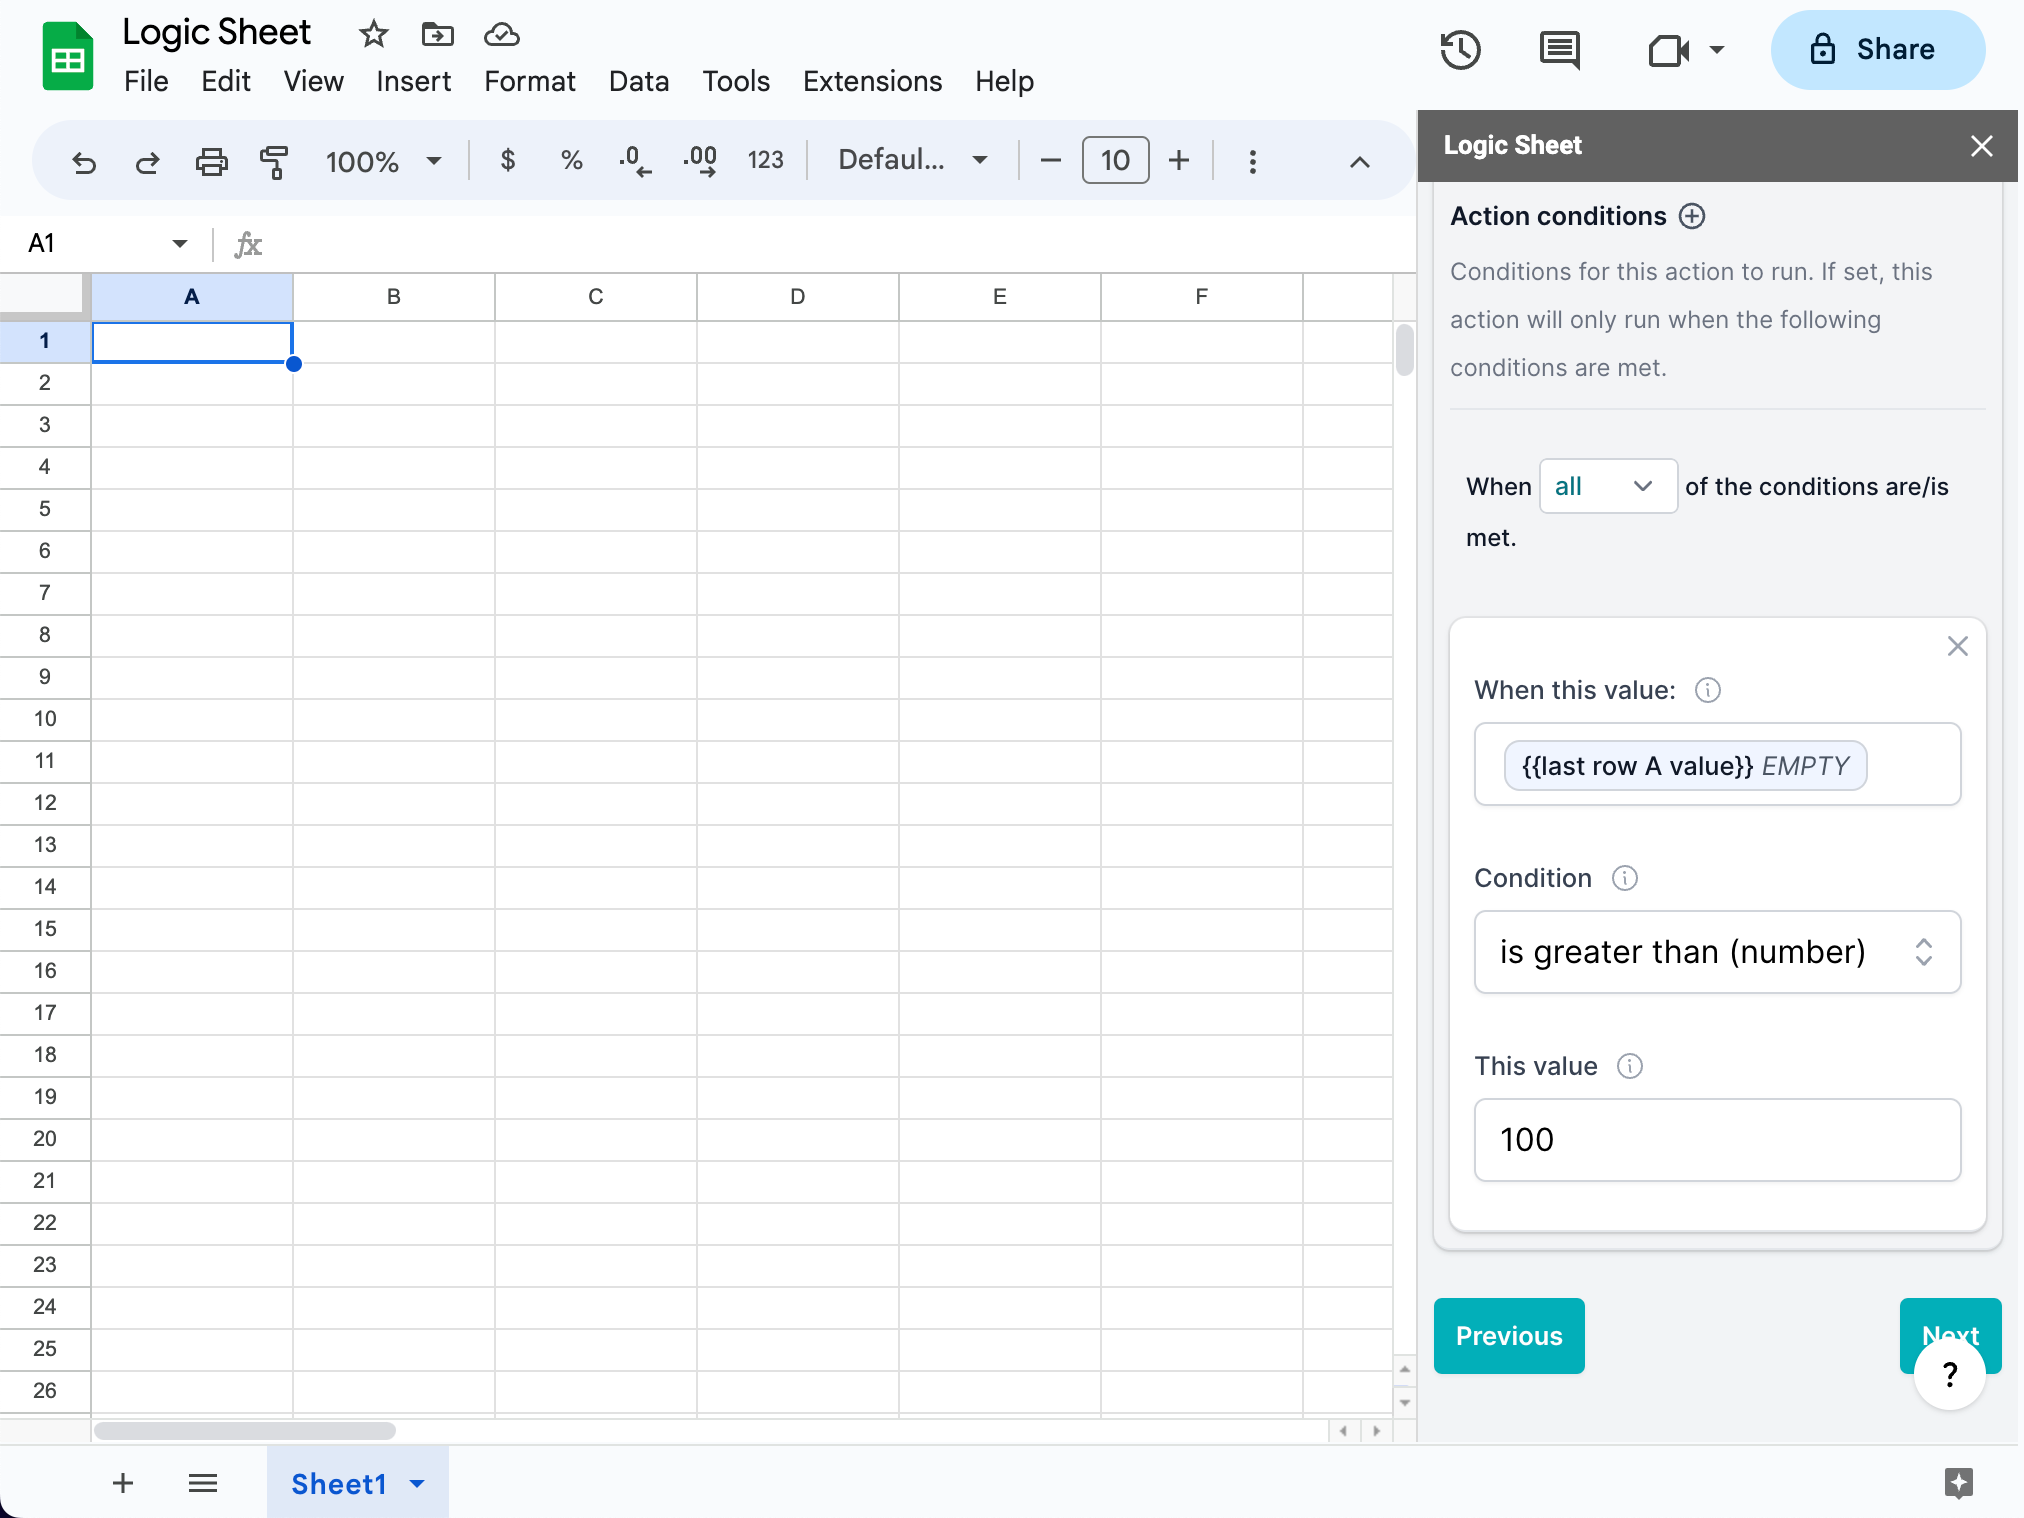Increase font size with plus stepper
Viewport: 2024px width, 1518px height.
coord(1179,160)
